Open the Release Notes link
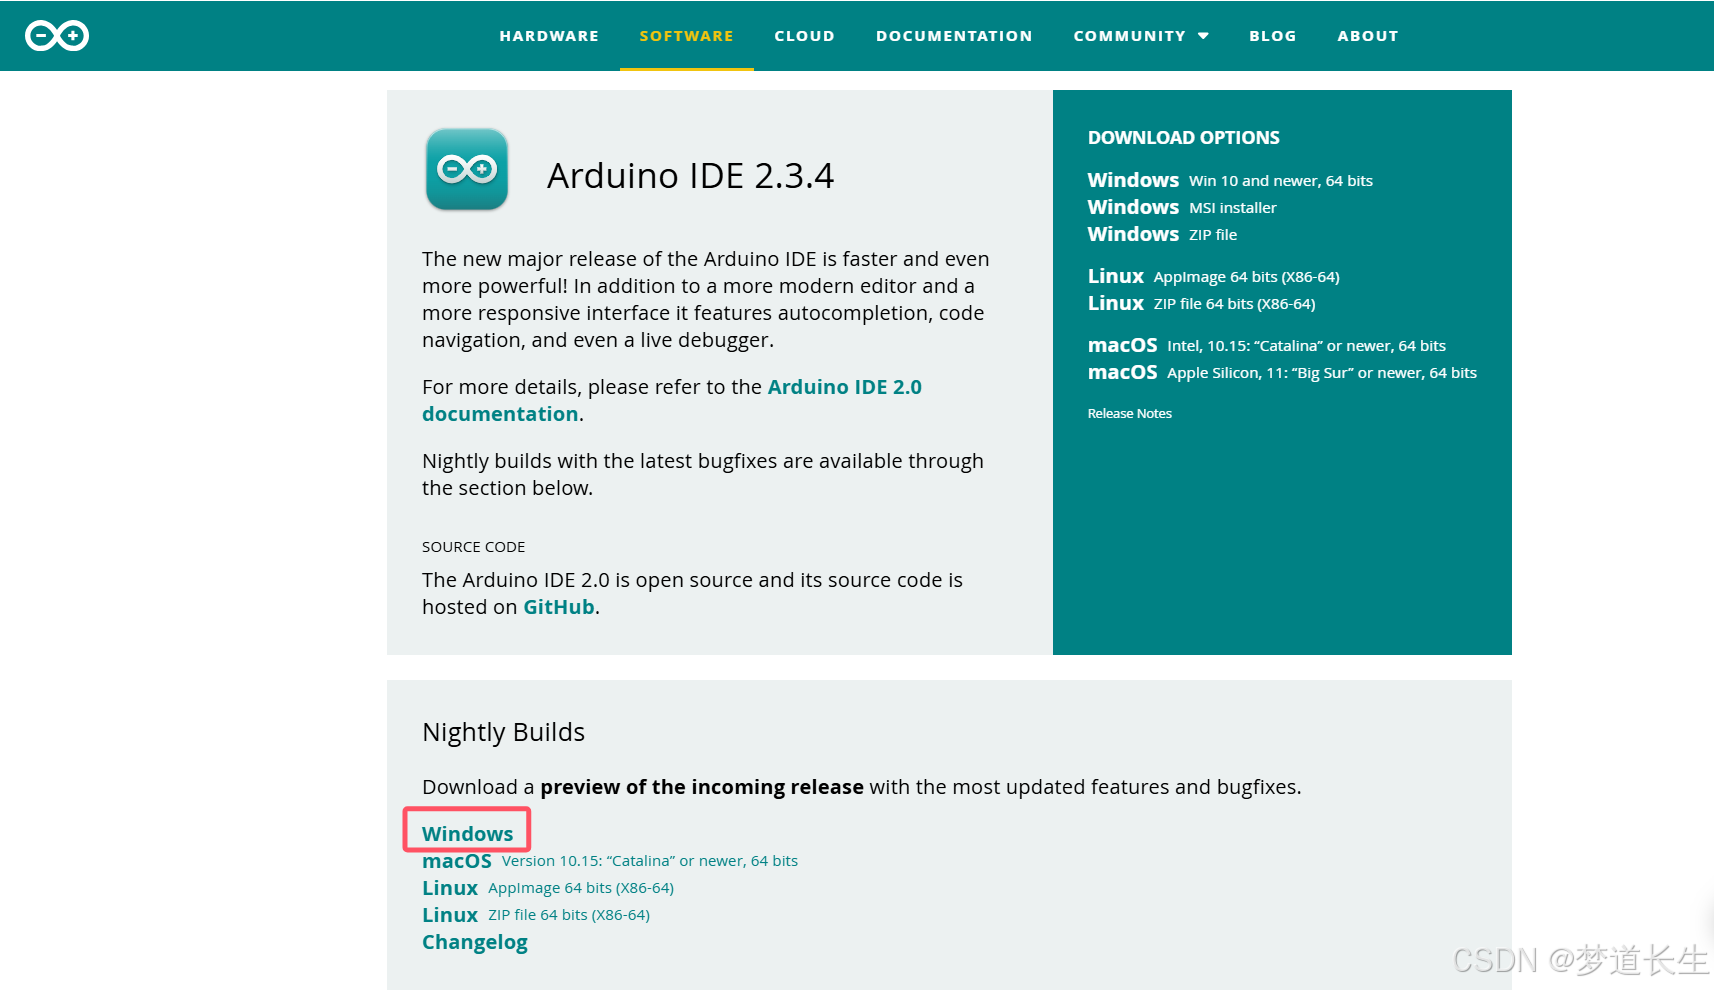 tap(1129, 413)
